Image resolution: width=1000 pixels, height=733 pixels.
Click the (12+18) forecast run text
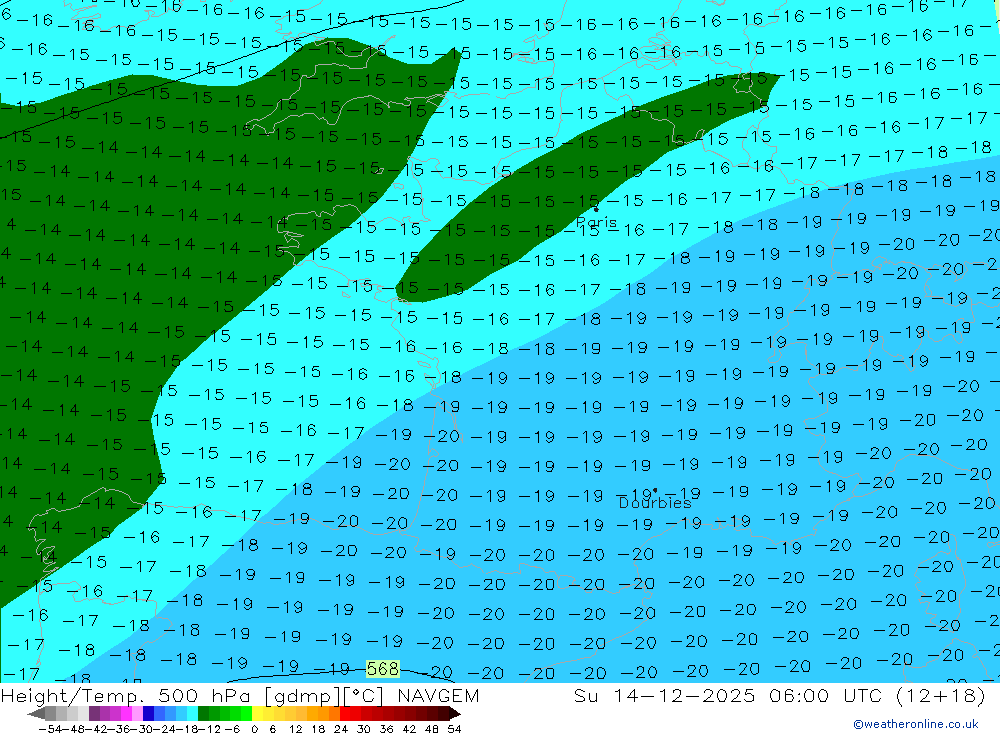[x=941, y=695]
